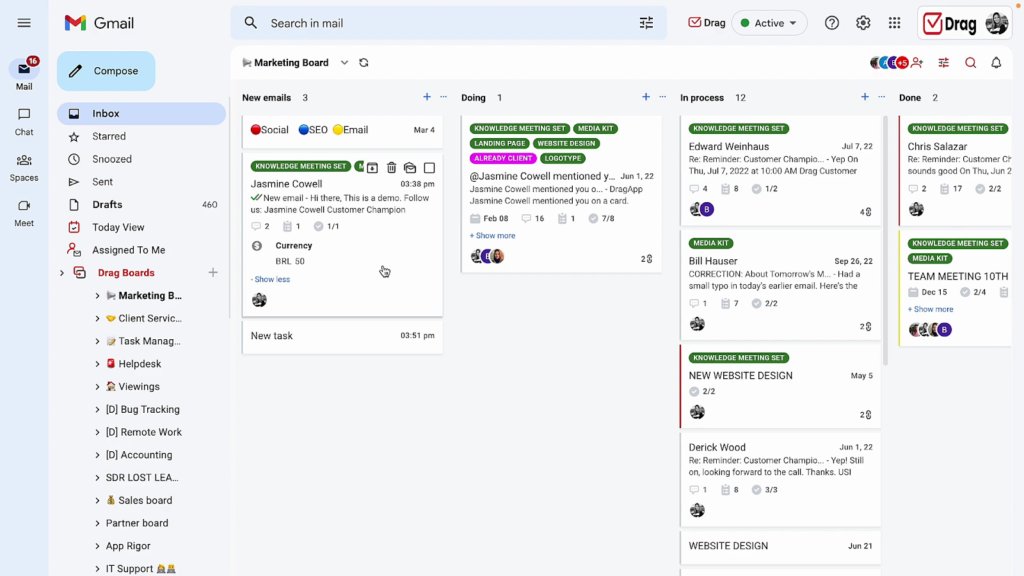Open the Sent folder
1024x576 pixels.
pos(142,182)
